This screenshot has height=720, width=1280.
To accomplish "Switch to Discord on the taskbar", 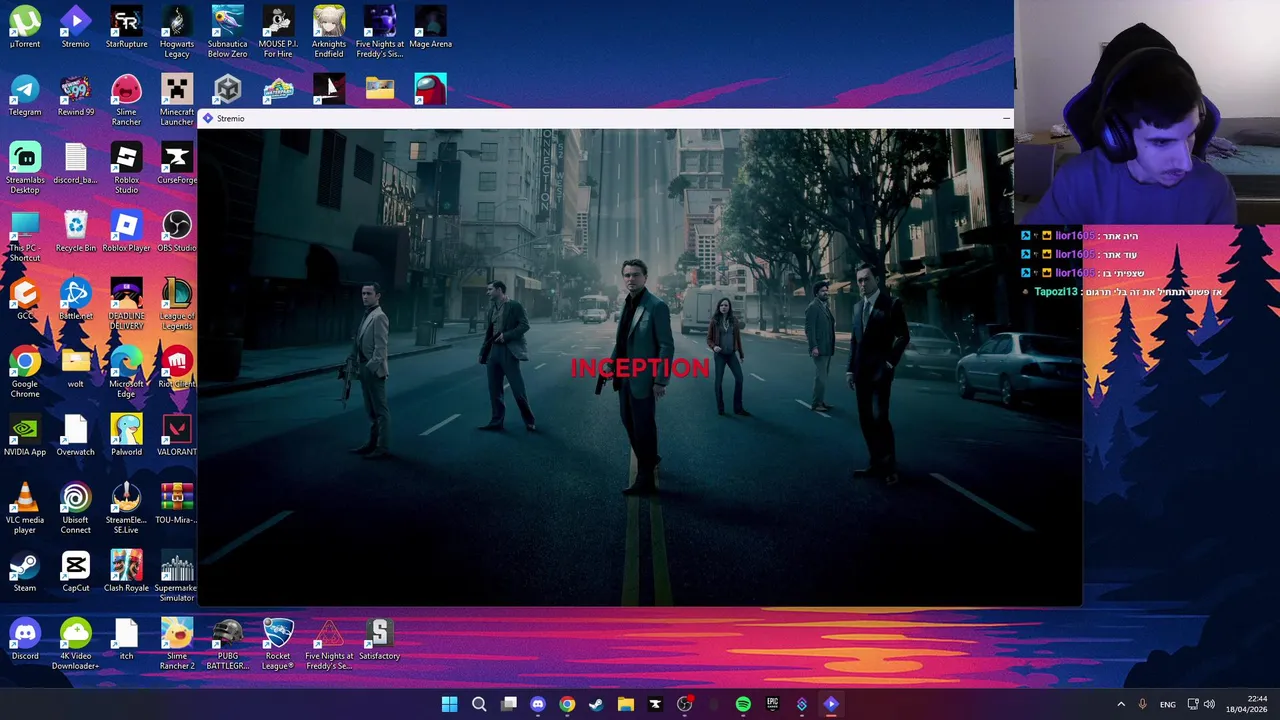I will click(x=538, y=704).
